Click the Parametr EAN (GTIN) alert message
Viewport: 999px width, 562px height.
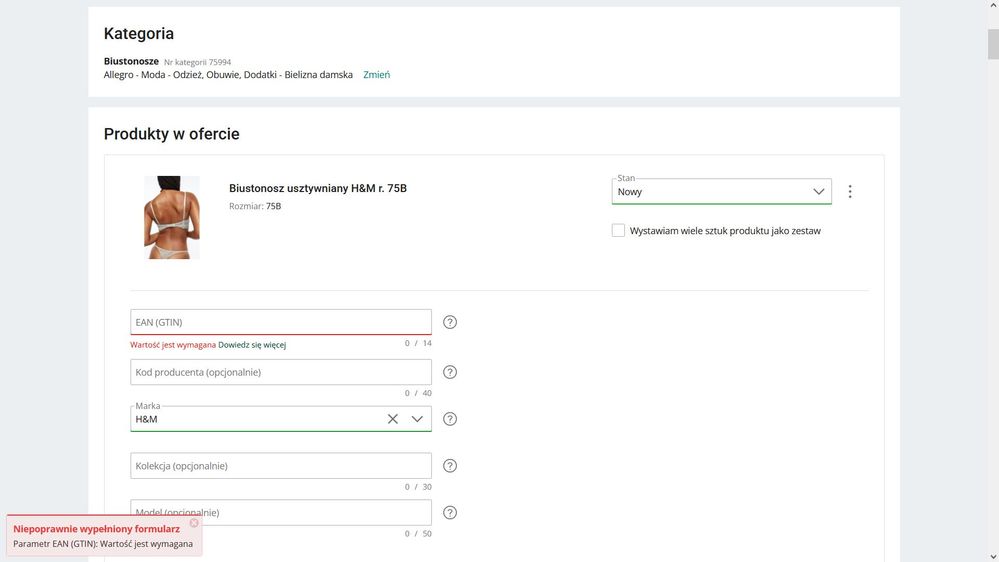coord(103,544)
